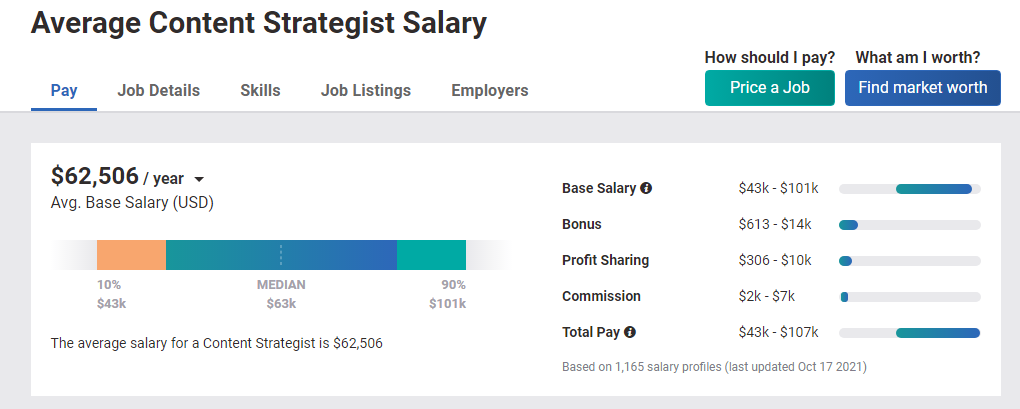Click the median marker on salary bar
This screenshot has height=409, width=1020.
[x=281, y=255]
